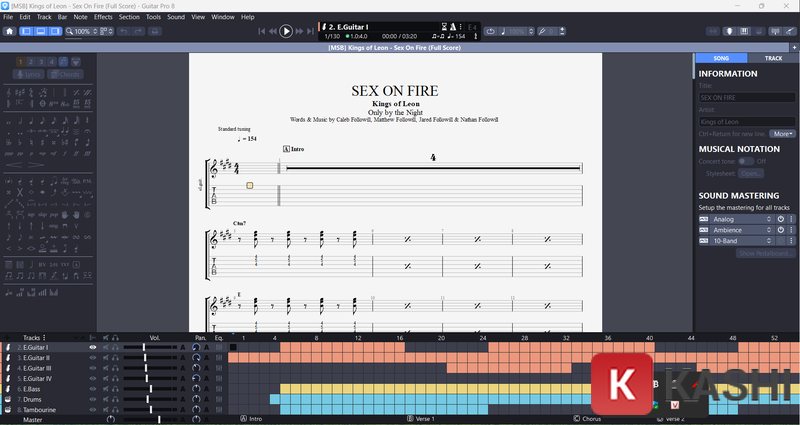800x425 pixels.
Task: Switch to the TRACK inspector tab
Action: [773, 58]
